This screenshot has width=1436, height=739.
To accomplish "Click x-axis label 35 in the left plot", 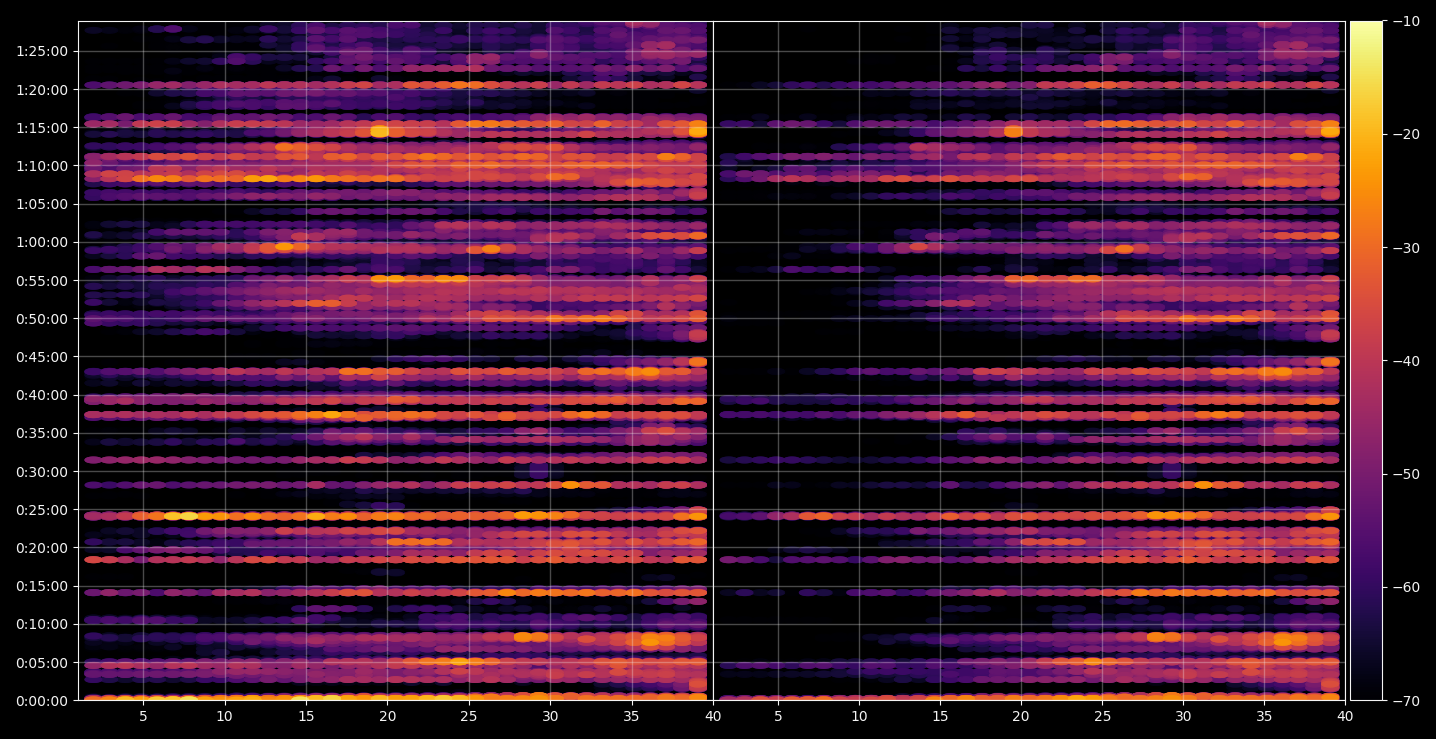I will click(x=631, y=717).
